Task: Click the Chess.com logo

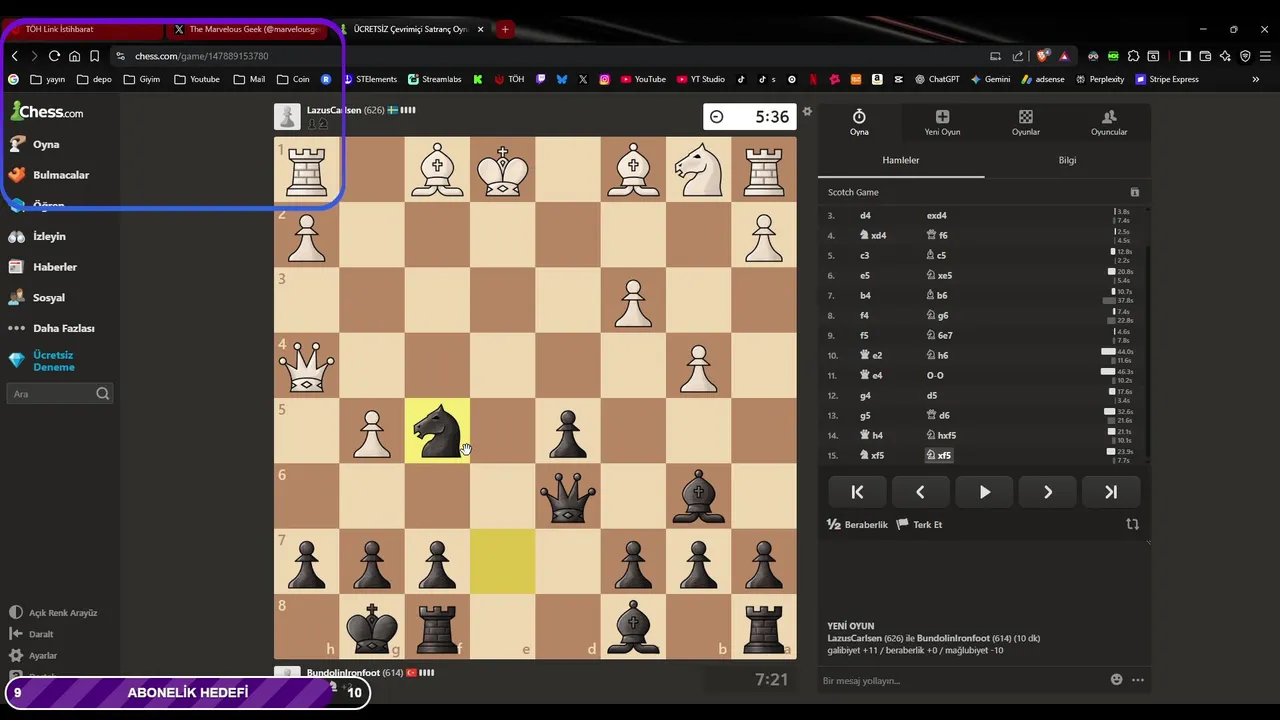Action: (47, 112)
